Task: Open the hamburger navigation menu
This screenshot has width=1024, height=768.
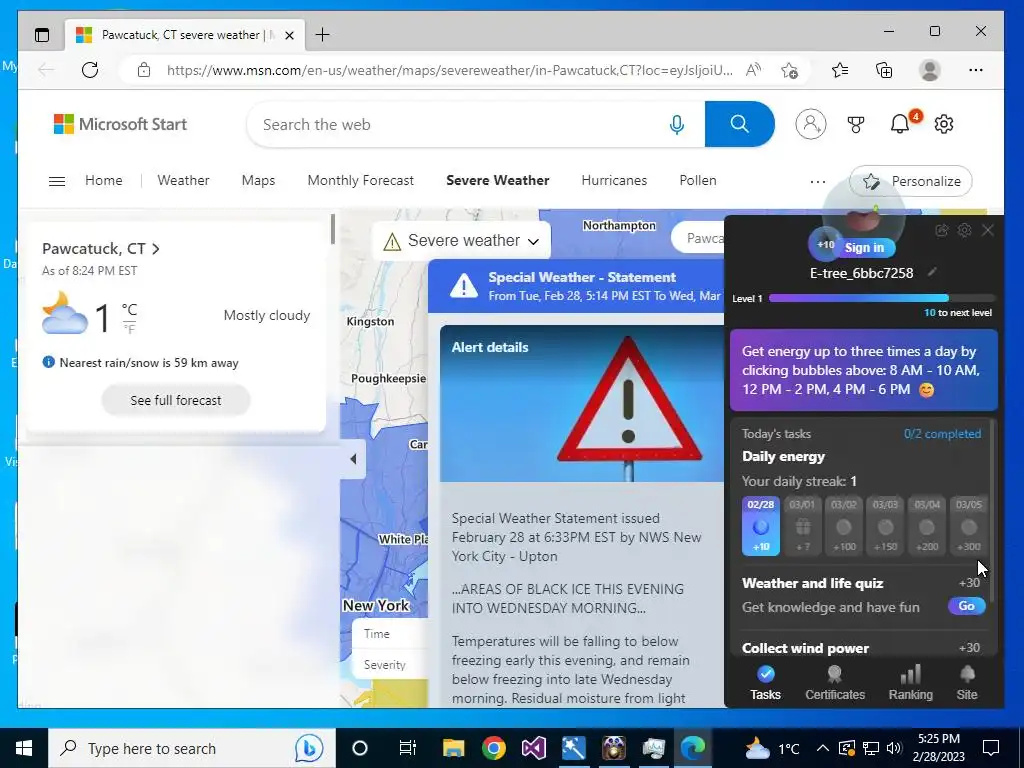Action: pos(57,181)
